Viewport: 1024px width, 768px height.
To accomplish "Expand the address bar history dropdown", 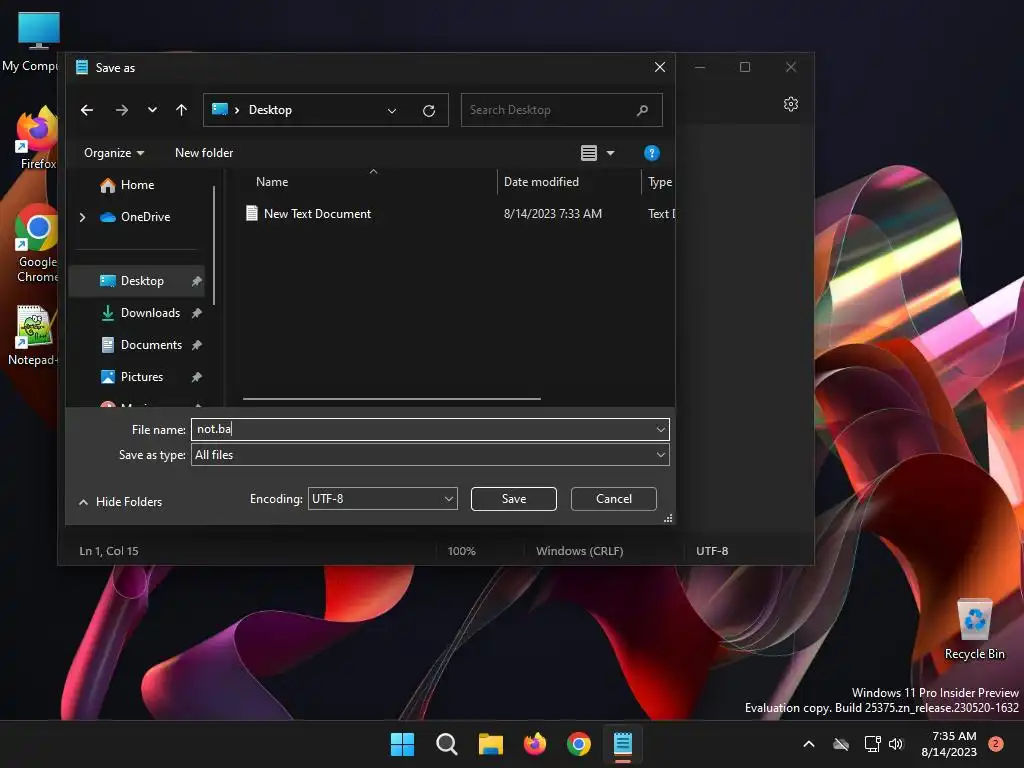I will [392, 110].
